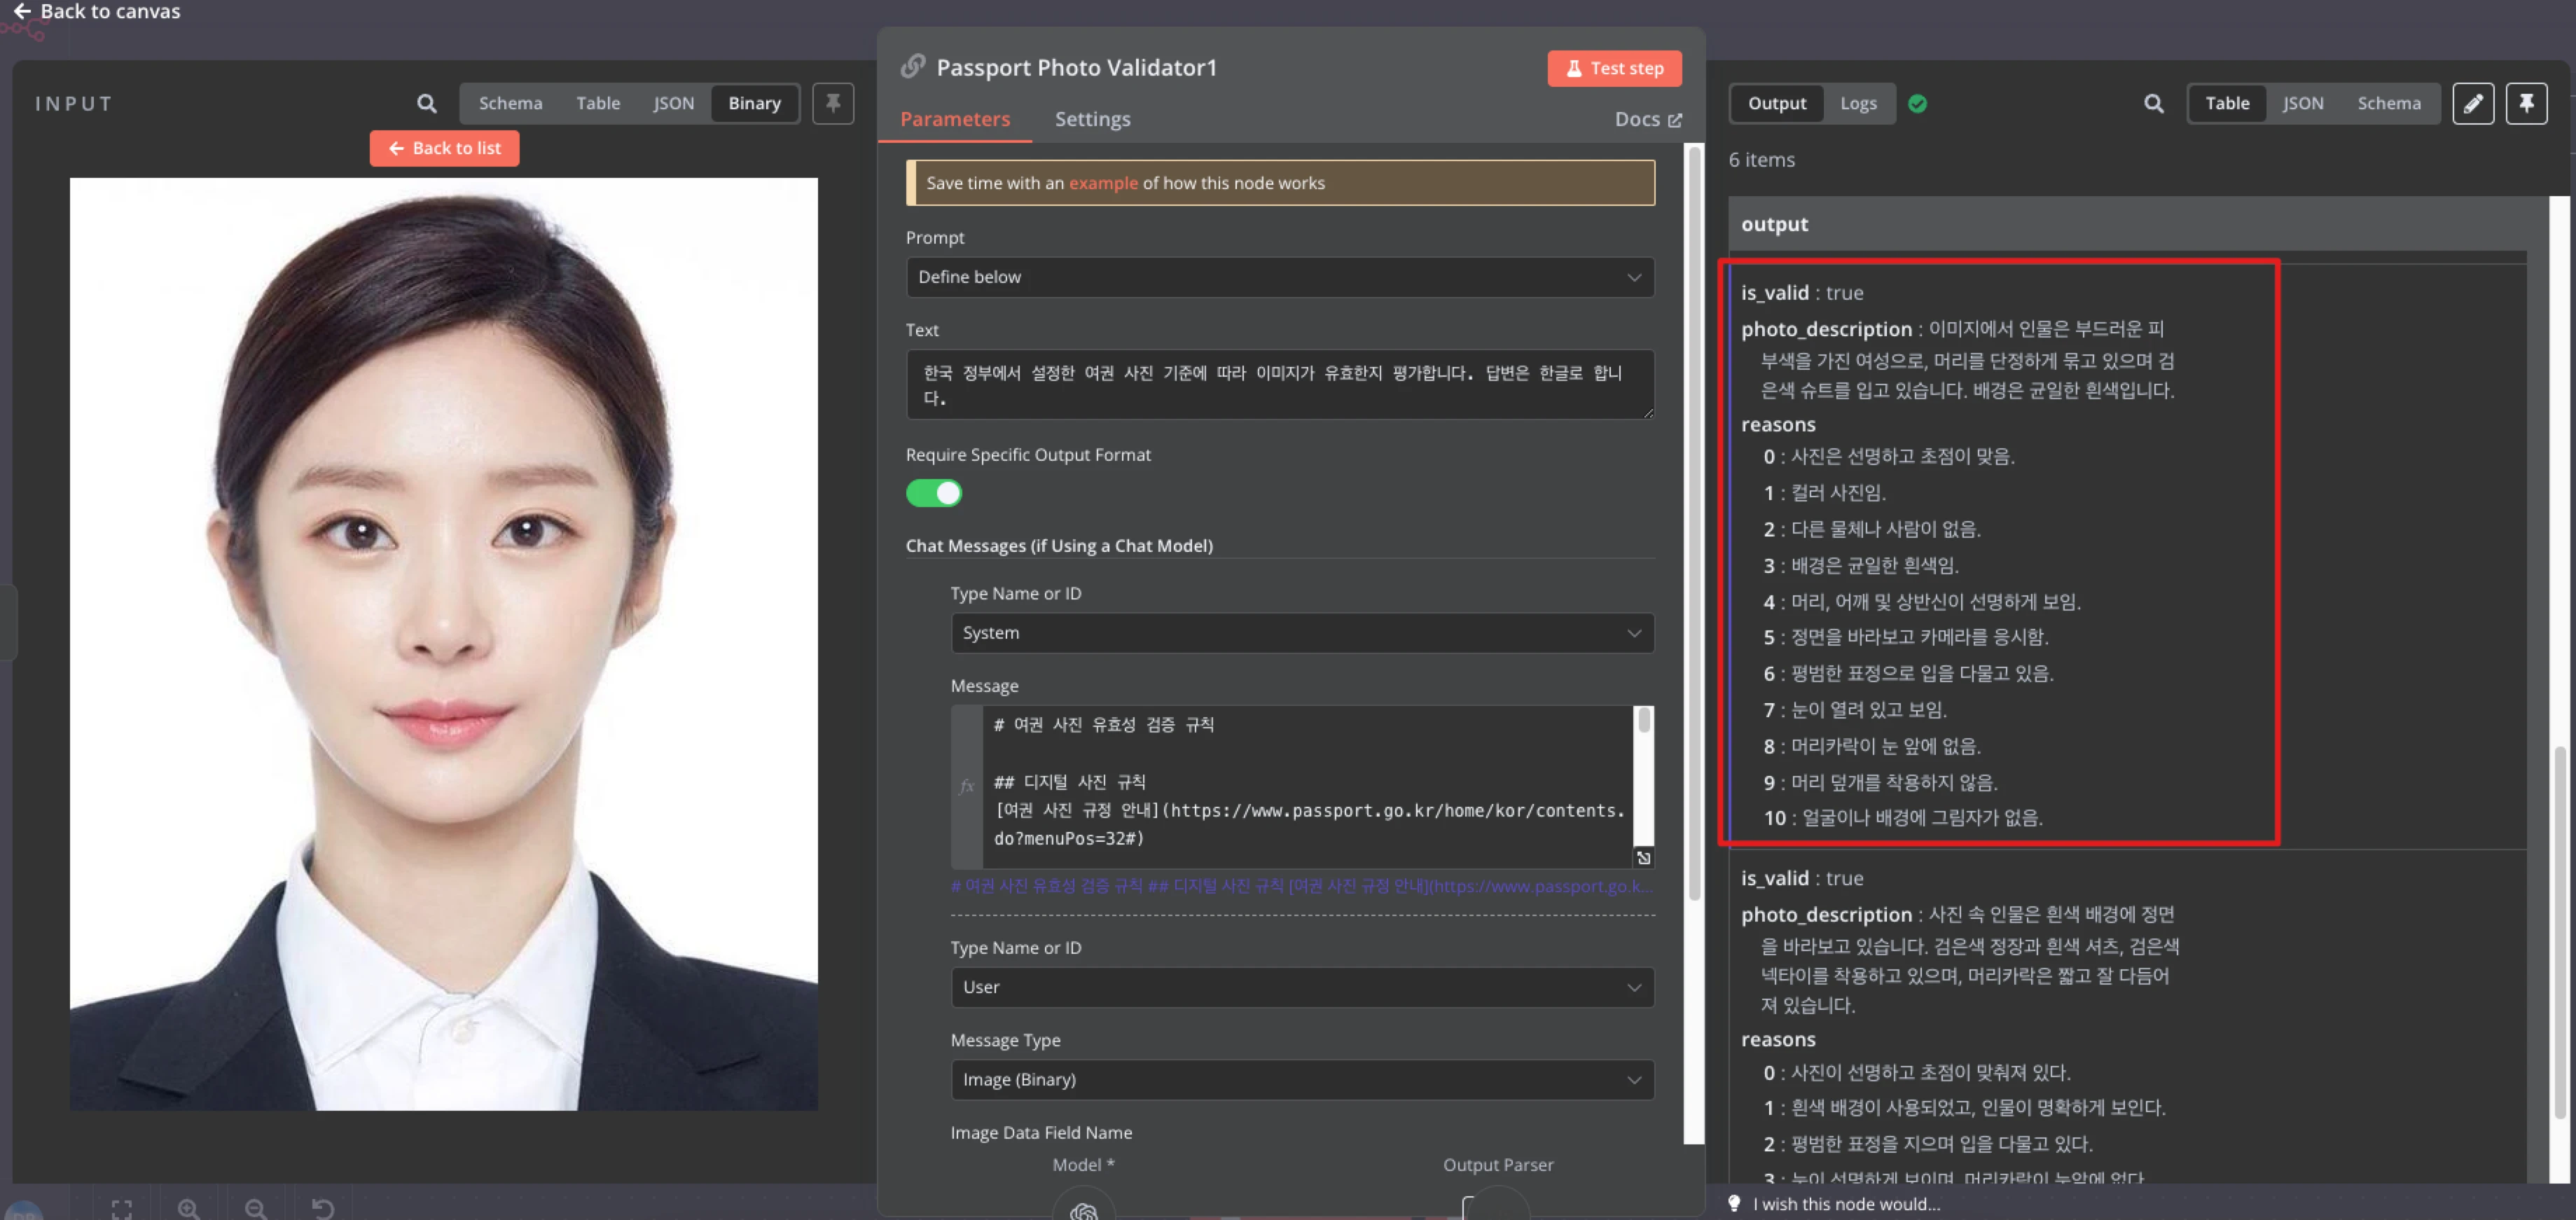Click the message editor scrollbar
The width and height of the screenshot is (2576, 1220).
(x=1643, y=722)
